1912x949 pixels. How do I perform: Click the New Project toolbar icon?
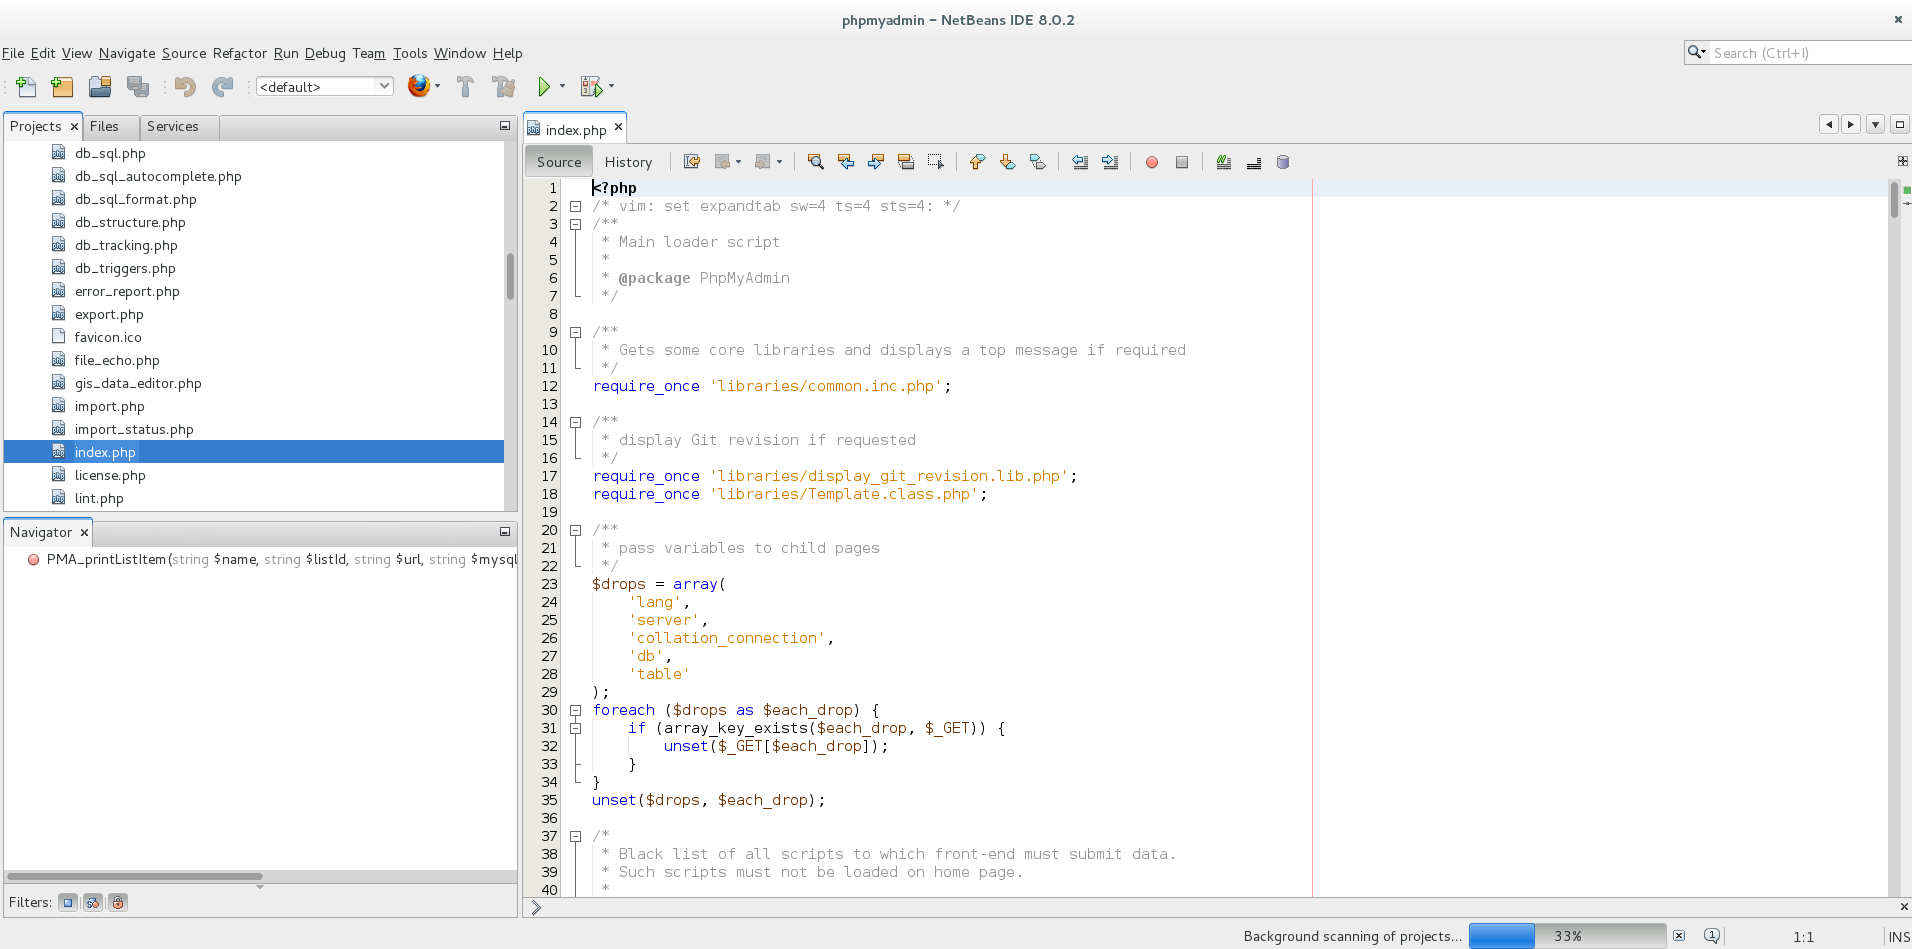tap(62, 87)
